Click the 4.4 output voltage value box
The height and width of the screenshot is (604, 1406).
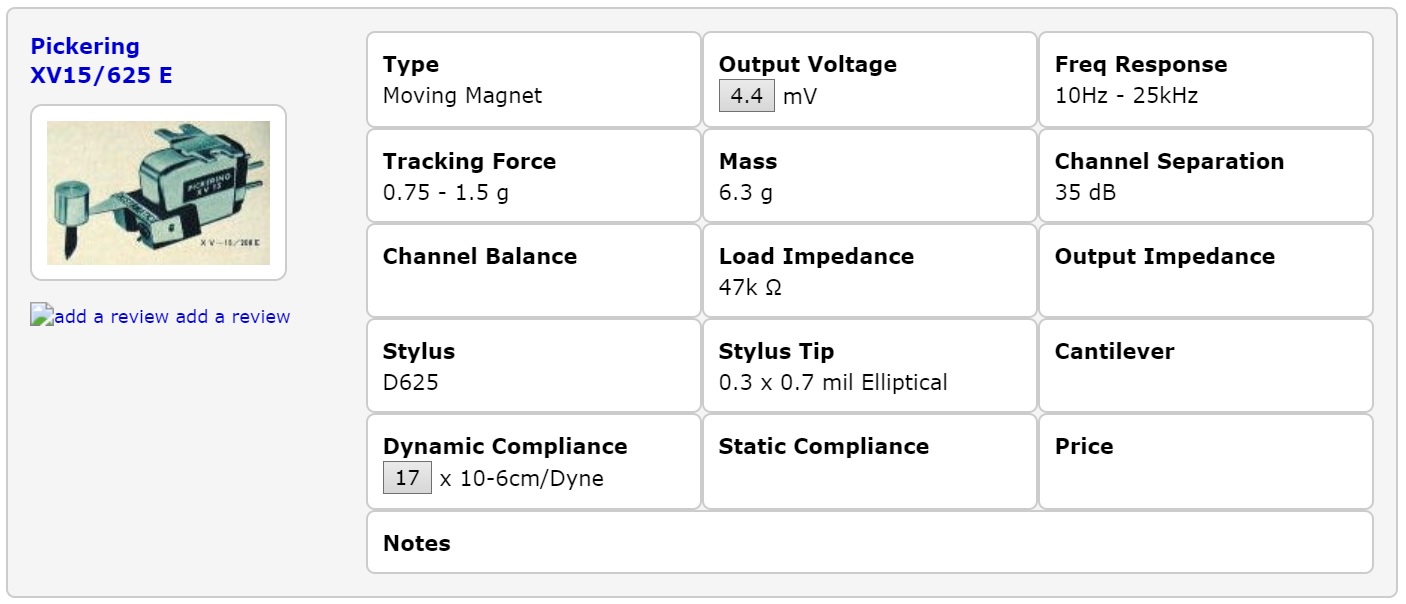pos(746,96)
